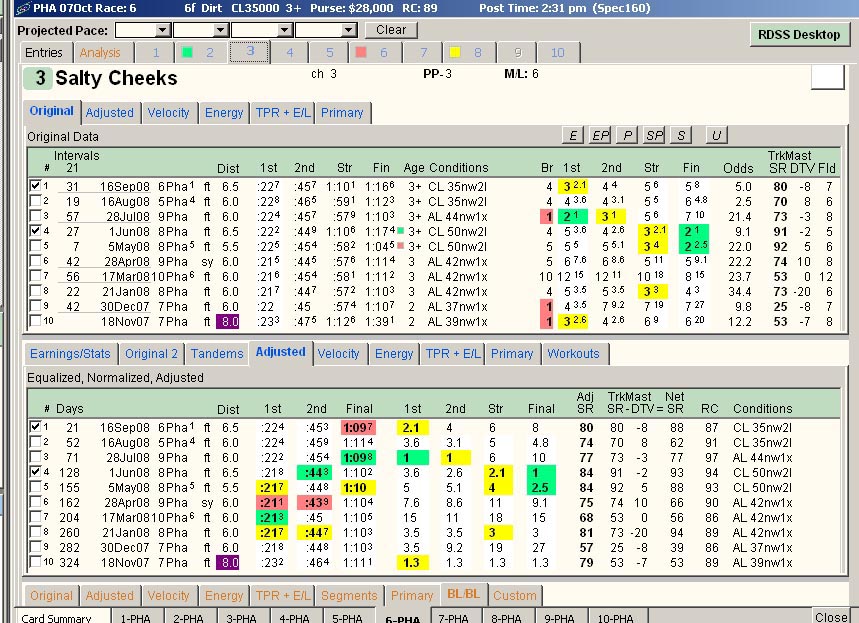Click the purple 8.0 distance cell in Original Data

coord(228,322)
